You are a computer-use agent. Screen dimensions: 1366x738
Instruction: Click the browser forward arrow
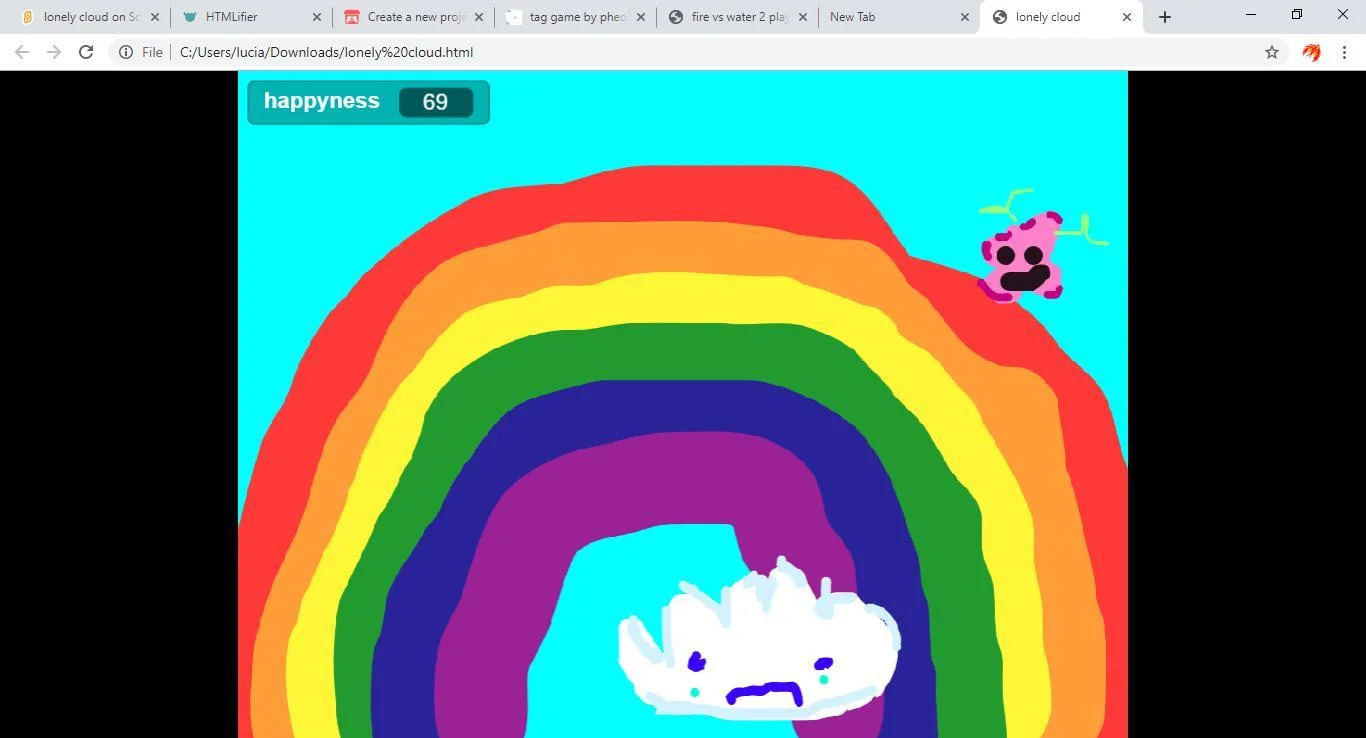coord(54,52)
